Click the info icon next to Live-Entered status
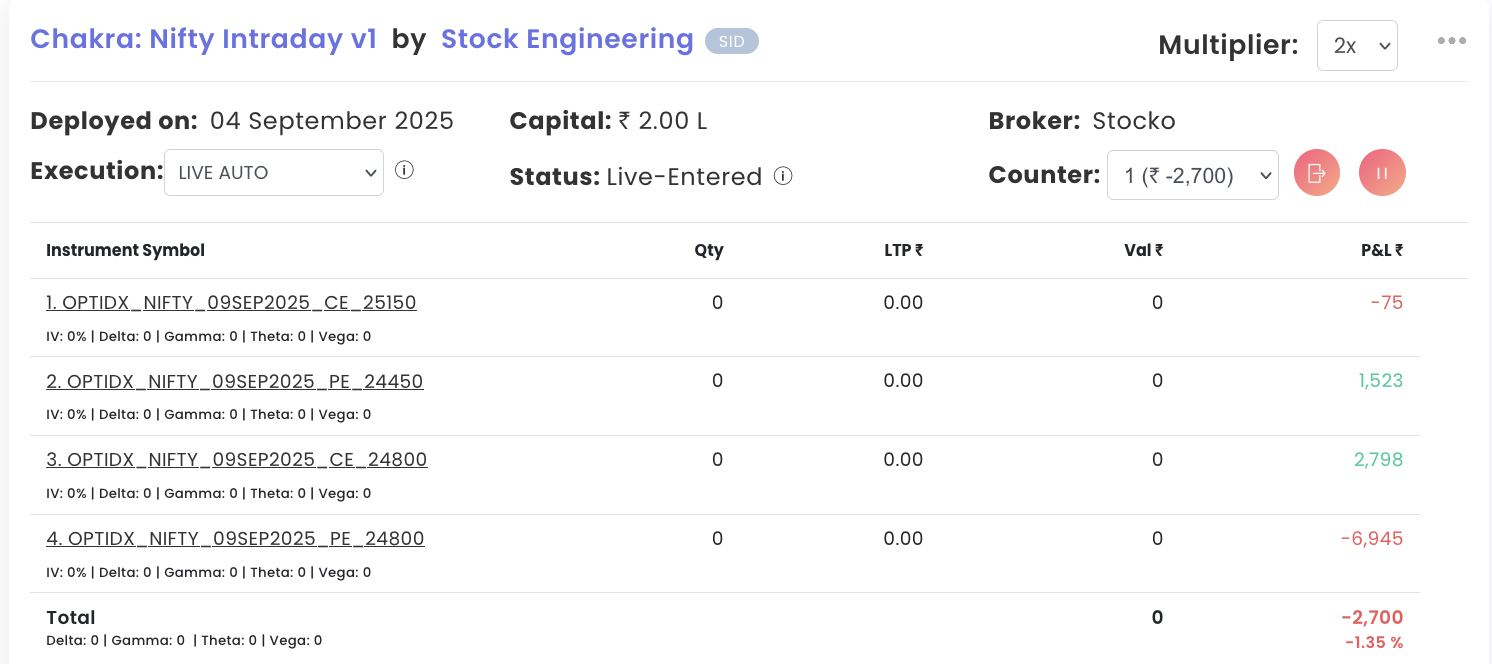The width and height of the screenshot is (1492, 664). (784, 176)
